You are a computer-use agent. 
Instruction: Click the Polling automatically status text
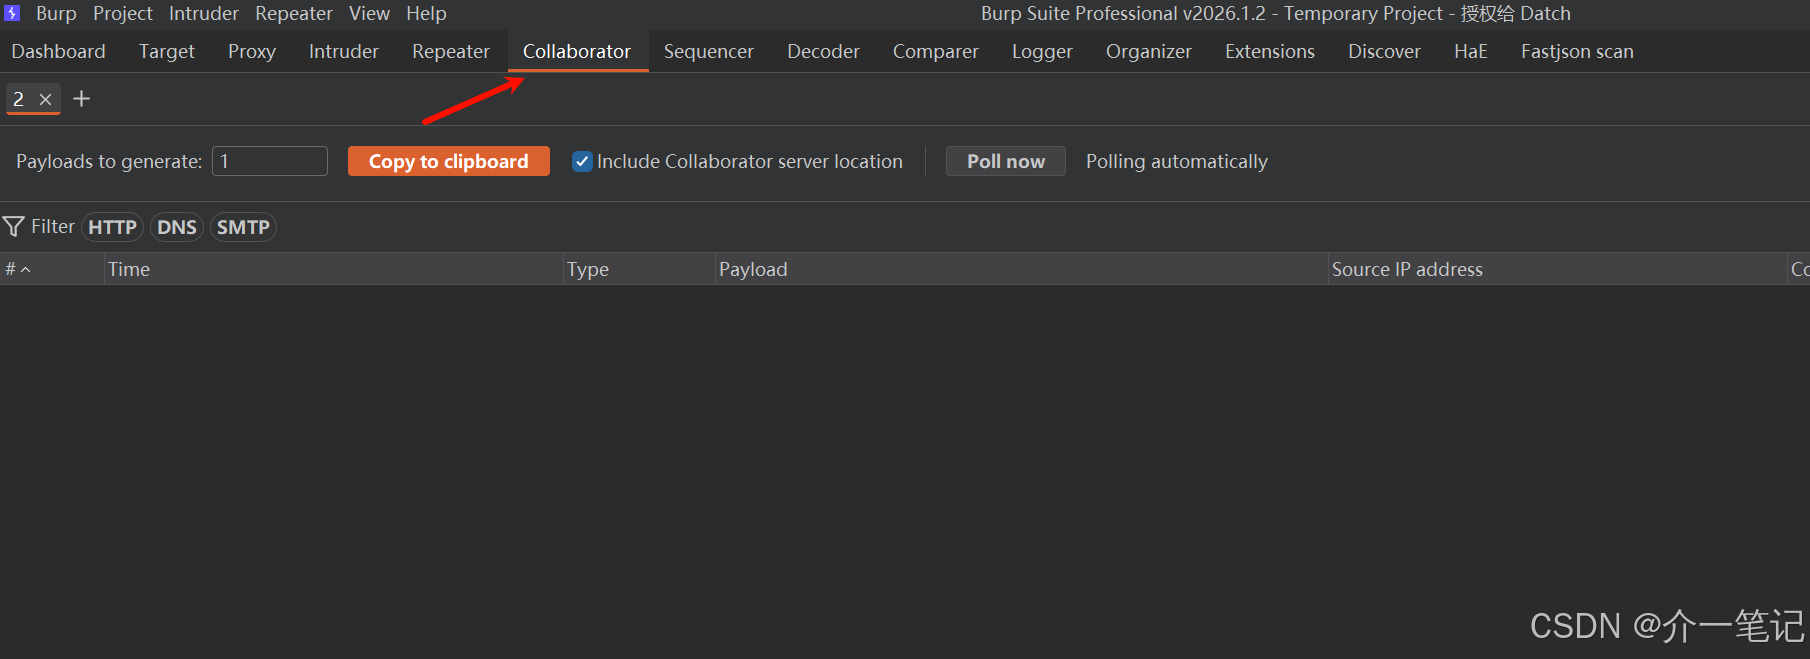[x=1177, y=161]
